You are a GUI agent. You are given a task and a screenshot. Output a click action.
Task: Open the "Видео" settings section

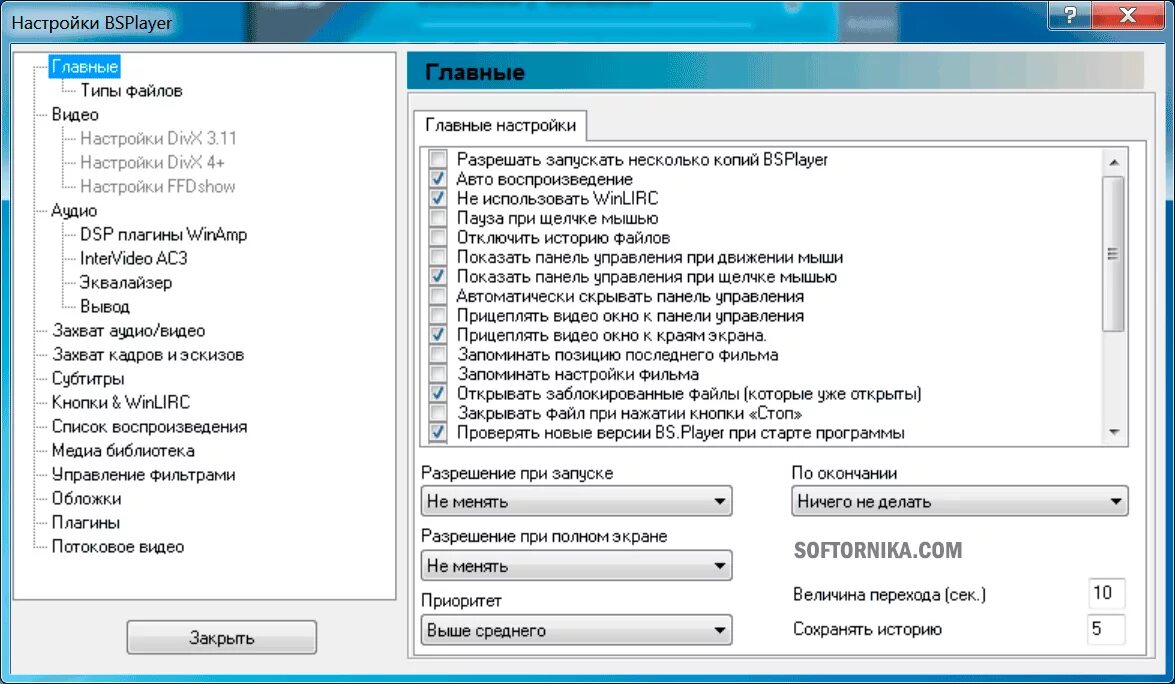[76, 114]
